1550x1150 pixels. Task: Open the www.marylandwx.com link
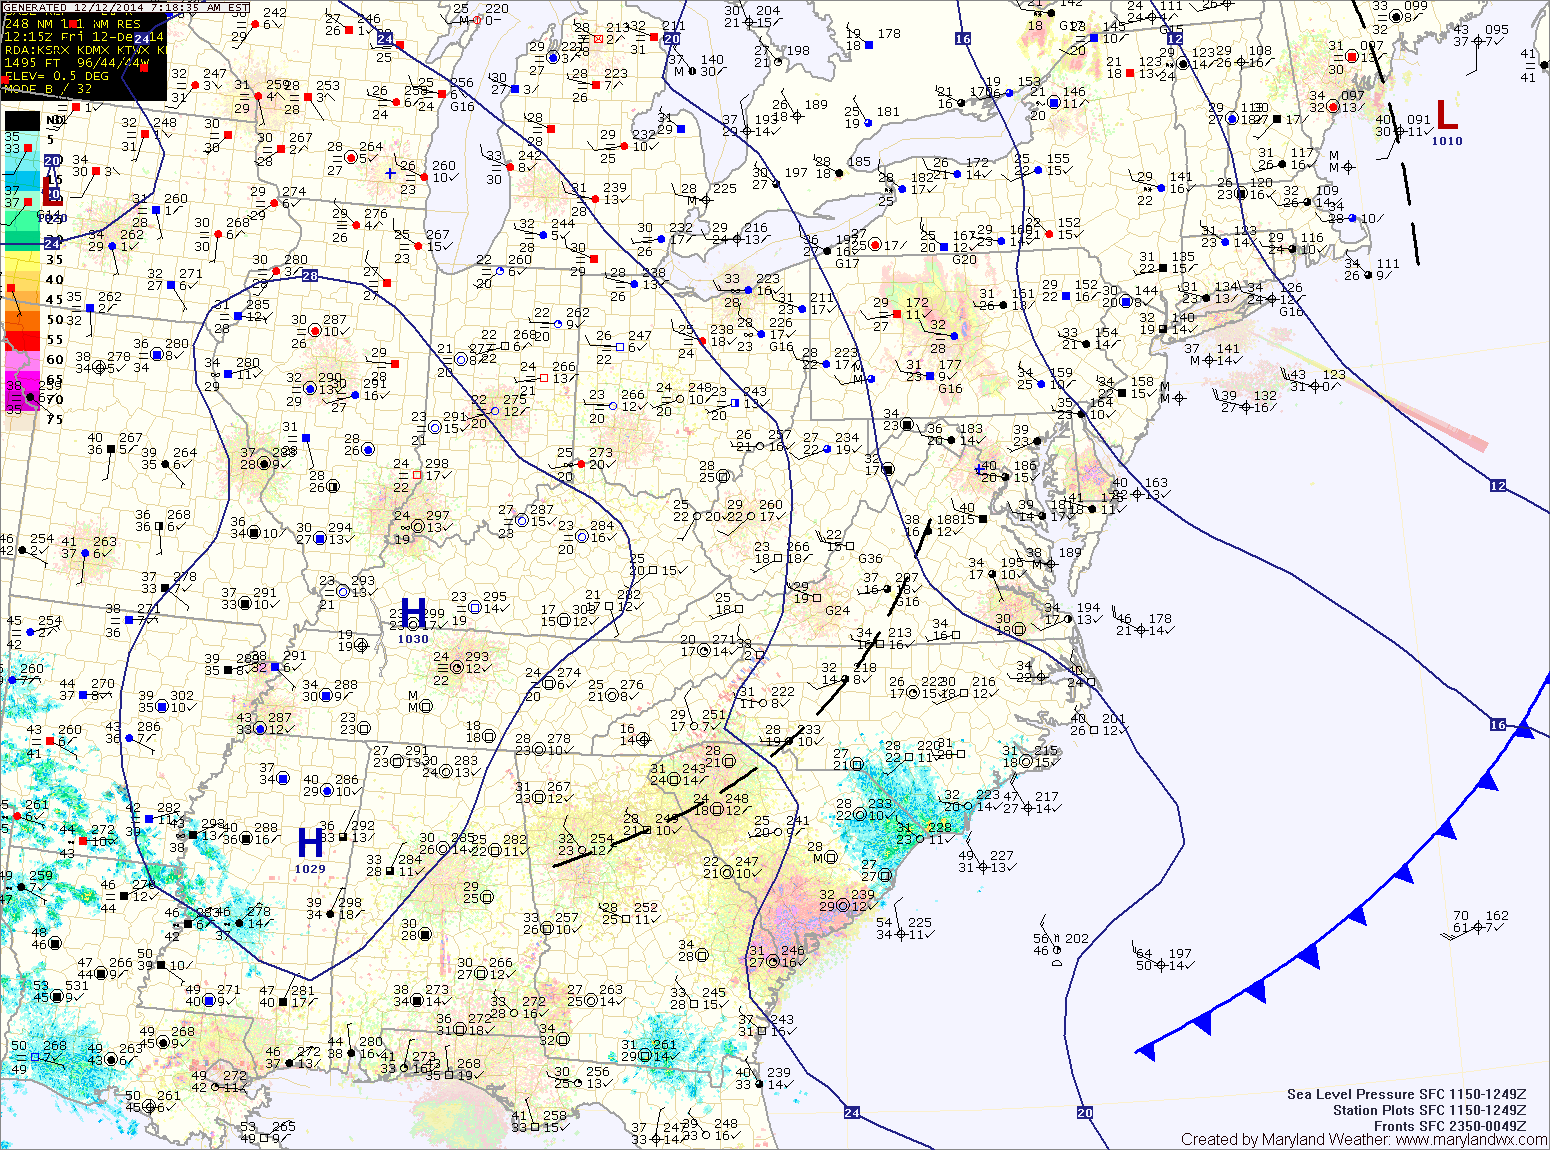pos(1469,1139)
